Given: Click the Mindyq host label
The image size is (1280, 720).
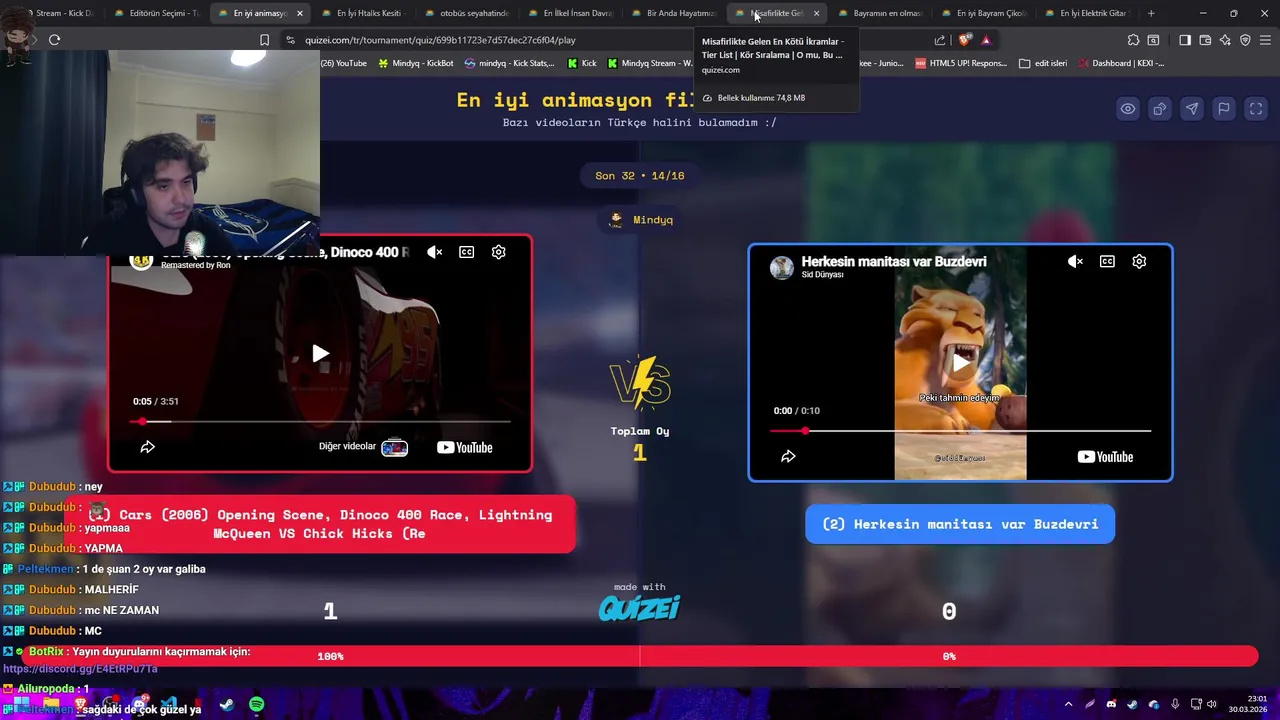Looking at the screenshot, I should point(641,220).
